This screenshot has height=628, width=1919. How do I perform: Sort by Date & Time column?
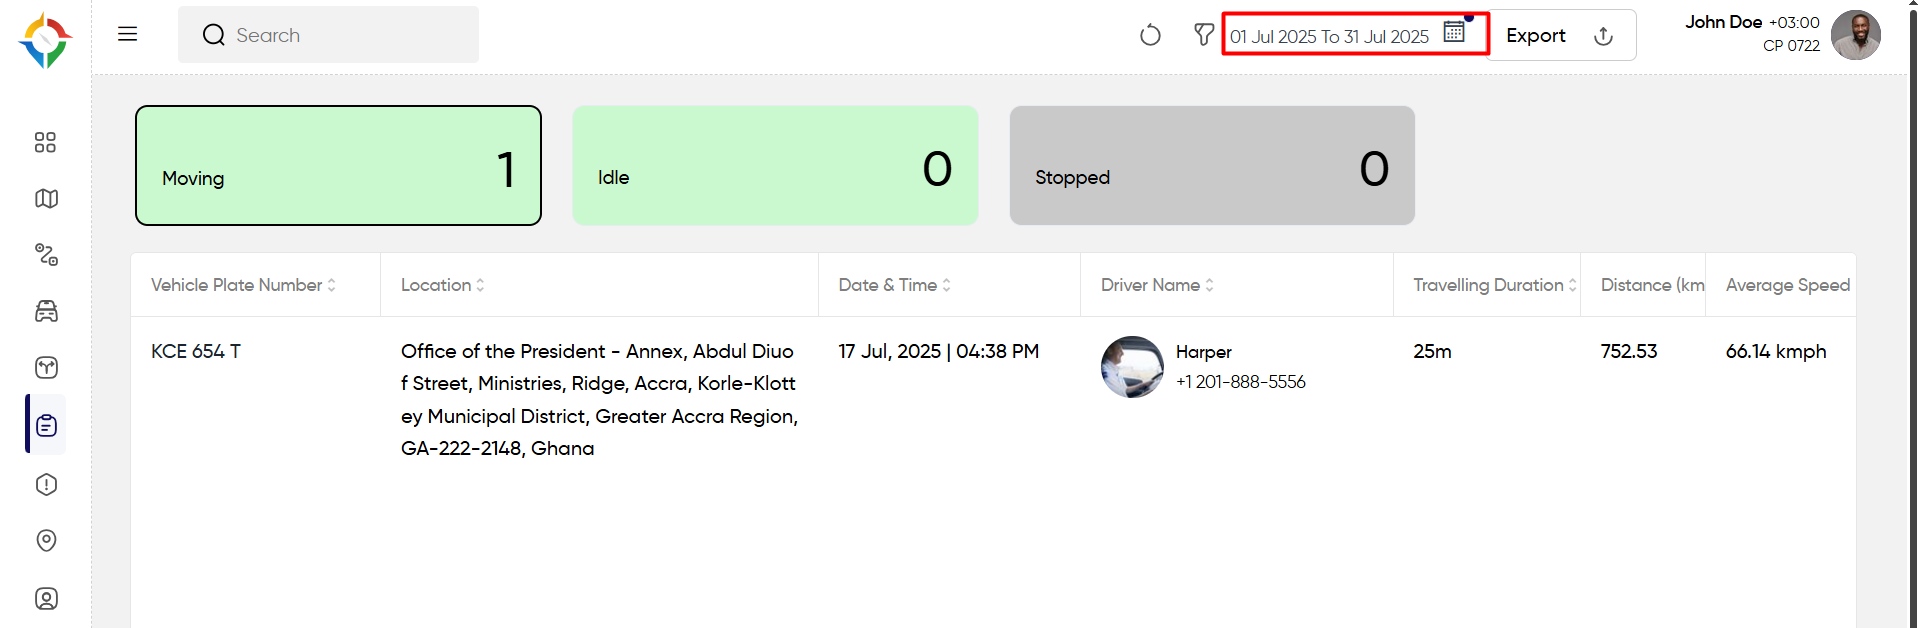coord(894,285)
